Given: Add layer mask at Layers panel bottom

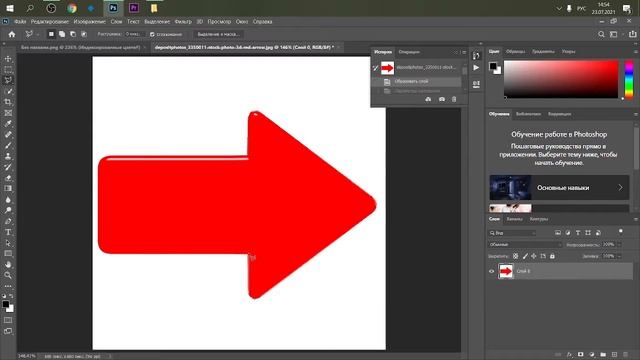Looking at the screenshot, I should tap(580, 354).
